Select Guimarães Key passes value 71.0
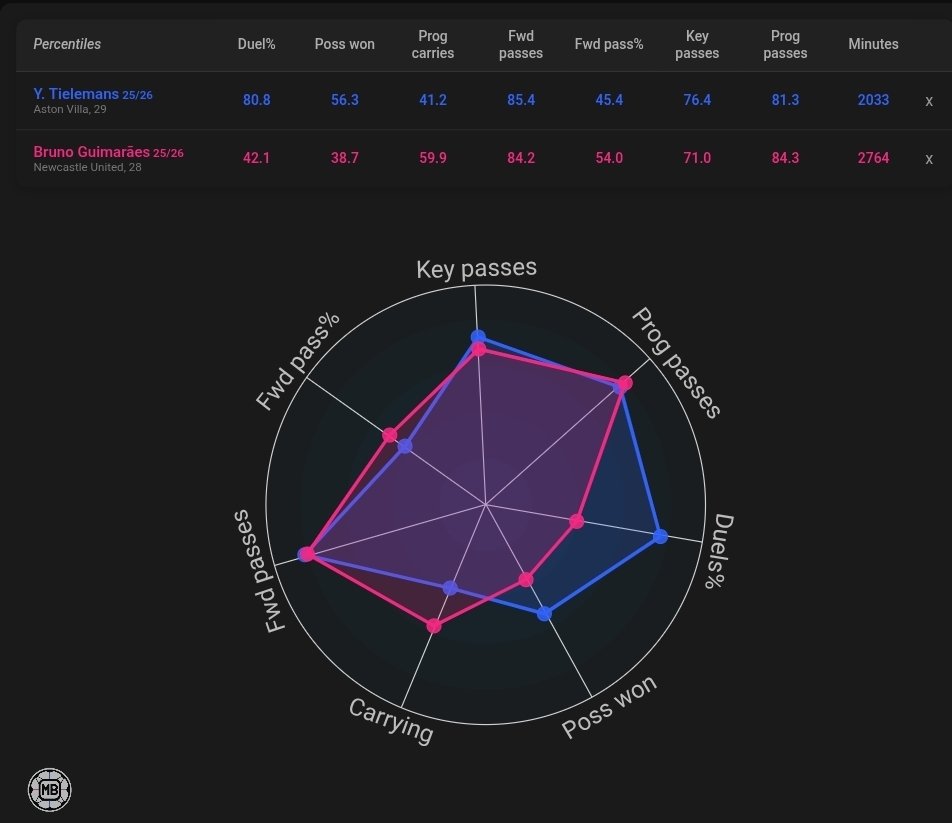The width and height of the screenshot is (952, 823). pyautogui.click(x=697, y=158)
